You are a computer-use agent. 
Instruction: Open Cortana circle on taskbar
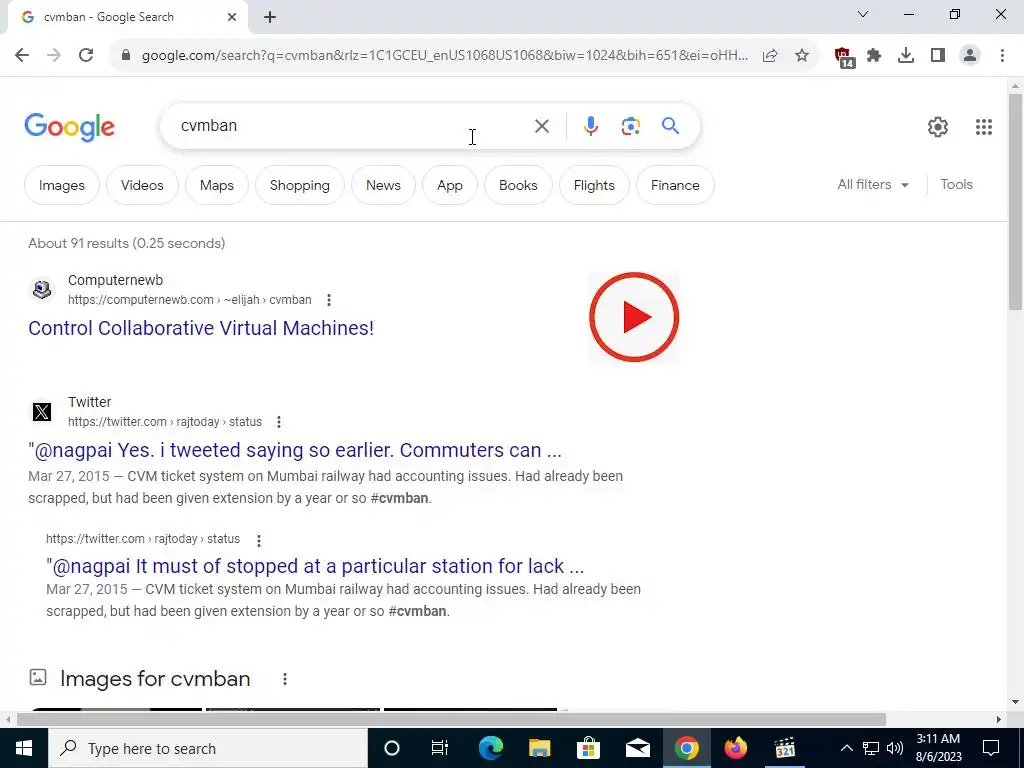point(392,748)
